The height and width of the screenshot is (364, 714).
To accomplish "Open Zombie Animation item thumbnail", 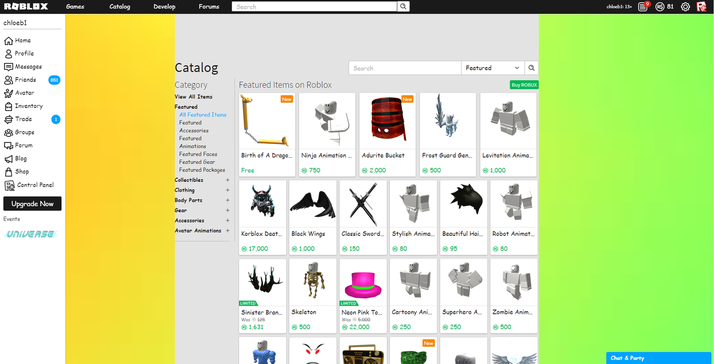I will tap(514, 282).
